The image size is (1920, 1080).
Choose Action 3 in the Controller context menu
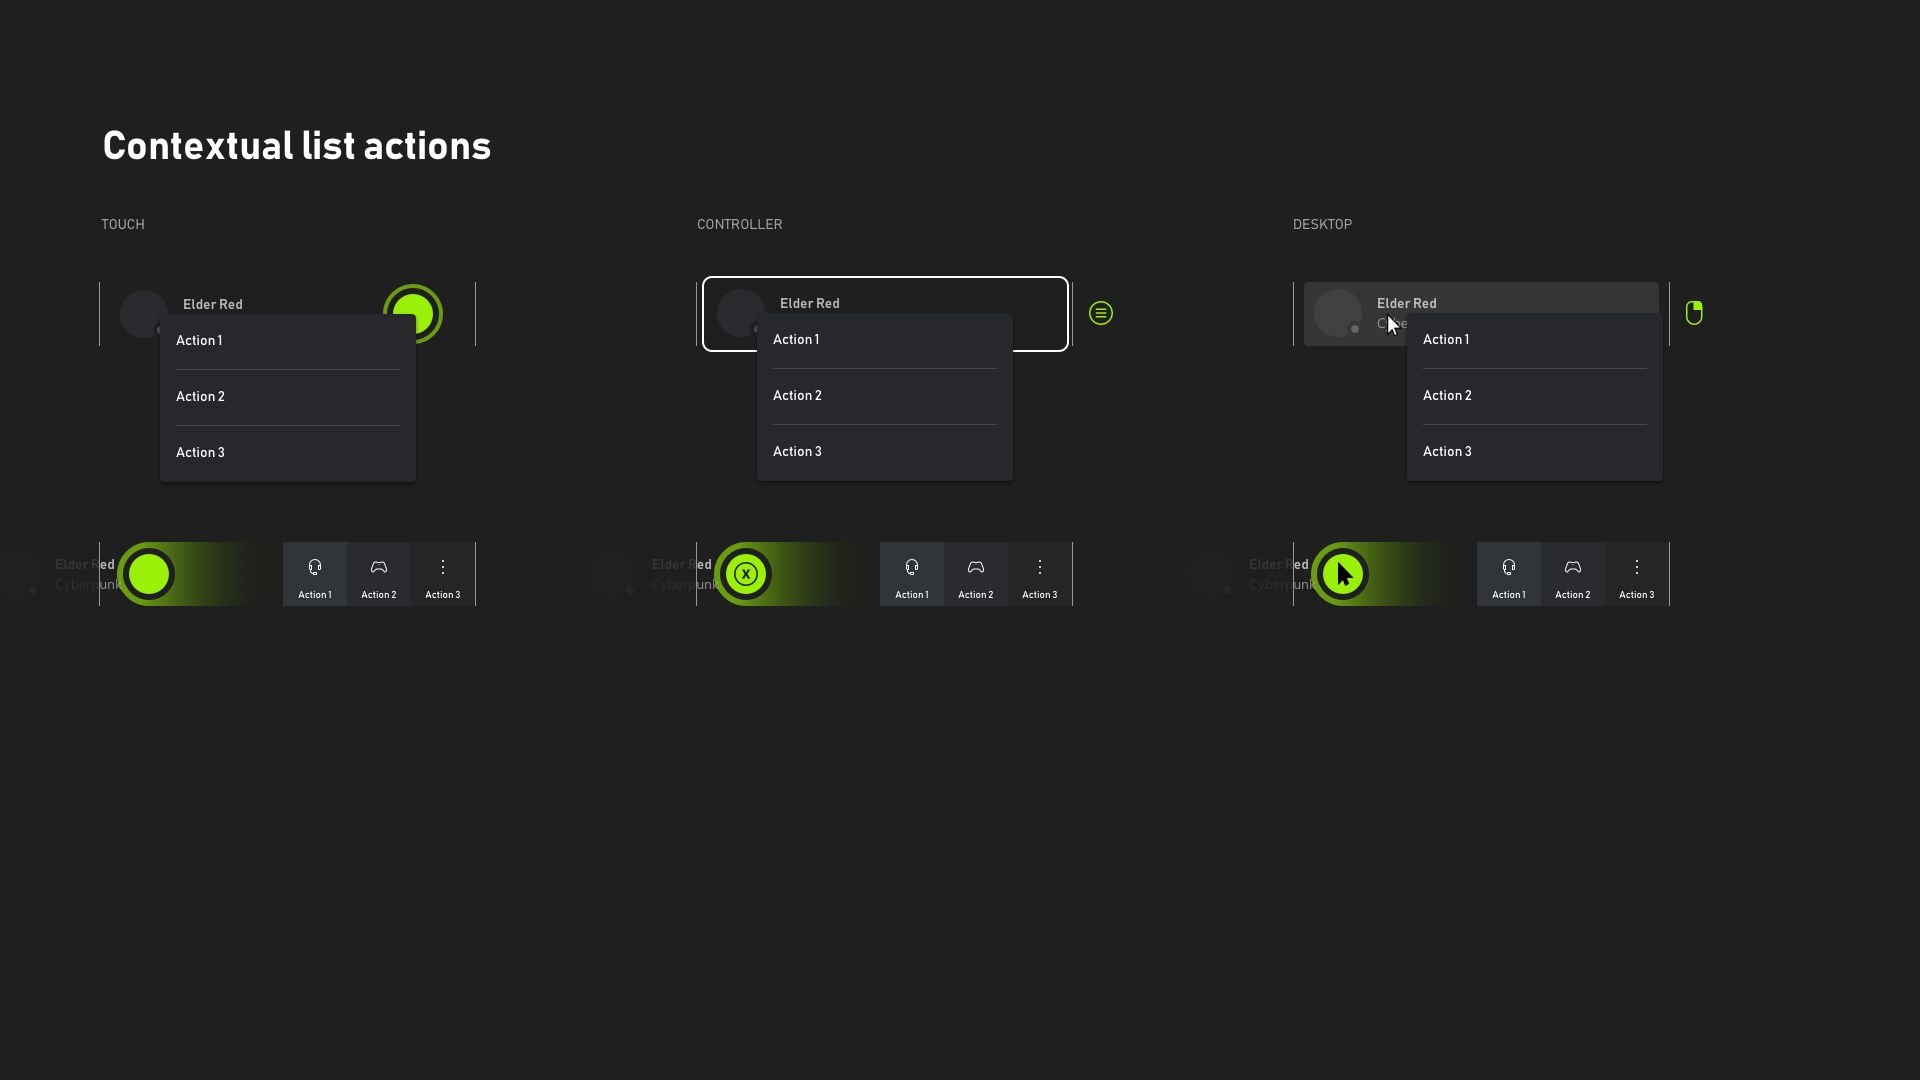coord(885,452)
